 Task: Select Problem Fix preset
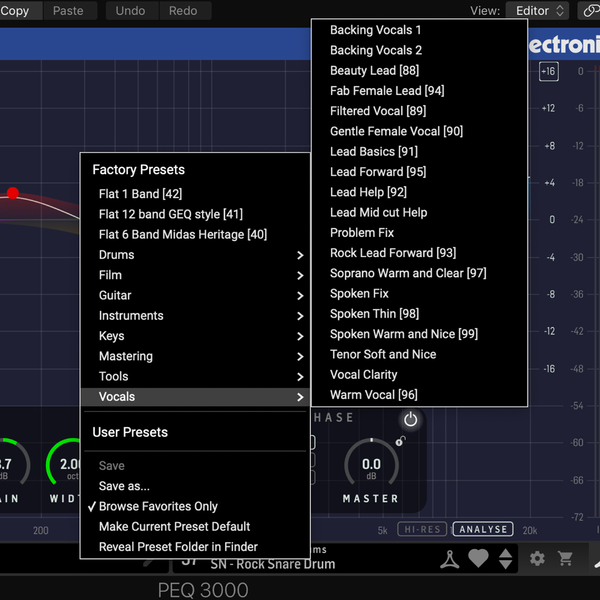click(419, 233)
